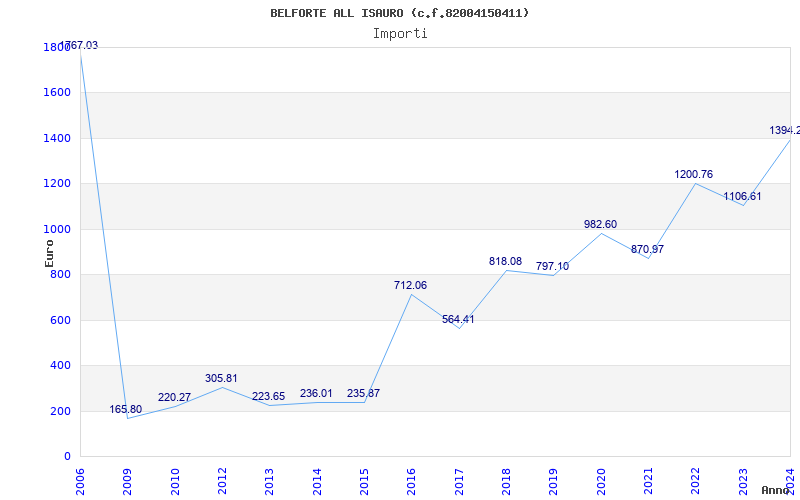Viewport: 800px width, 500px height.
Task: Click the data label 236.01
Action: click(316, 393)
